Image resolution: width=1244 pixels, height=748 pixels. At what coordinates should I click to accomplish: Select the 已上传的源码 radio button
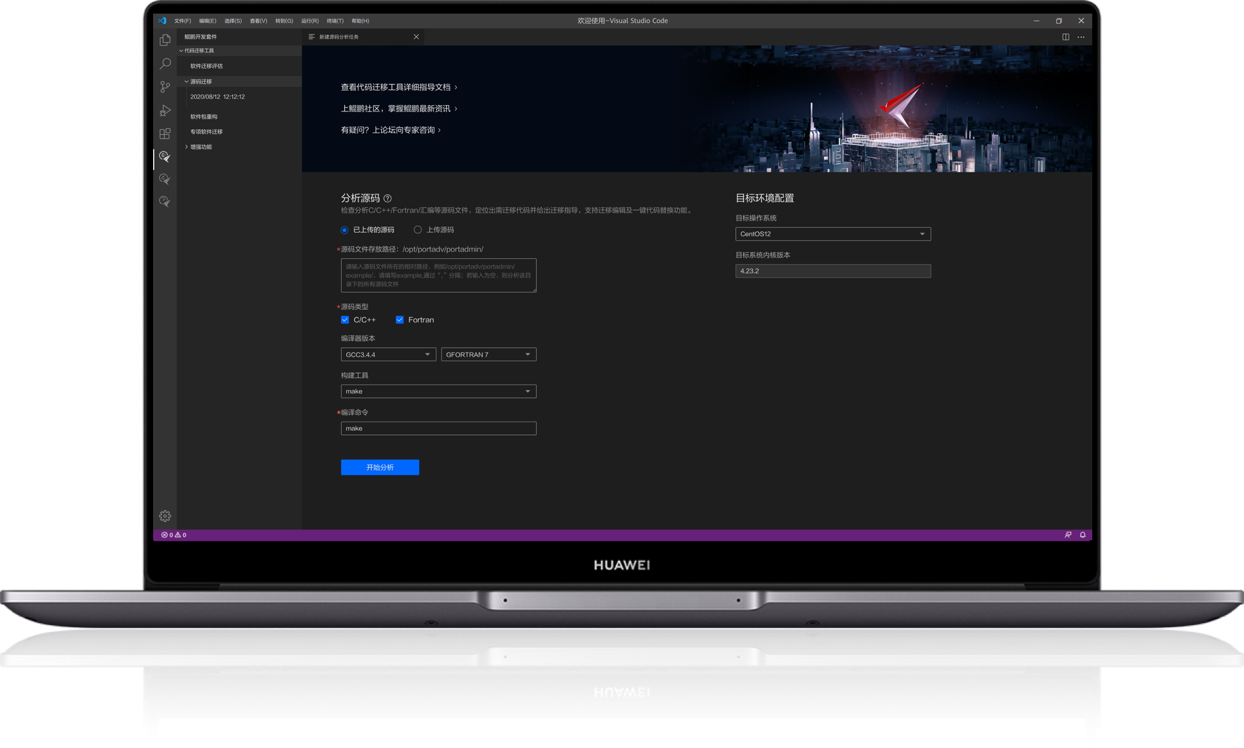(345, 230)
